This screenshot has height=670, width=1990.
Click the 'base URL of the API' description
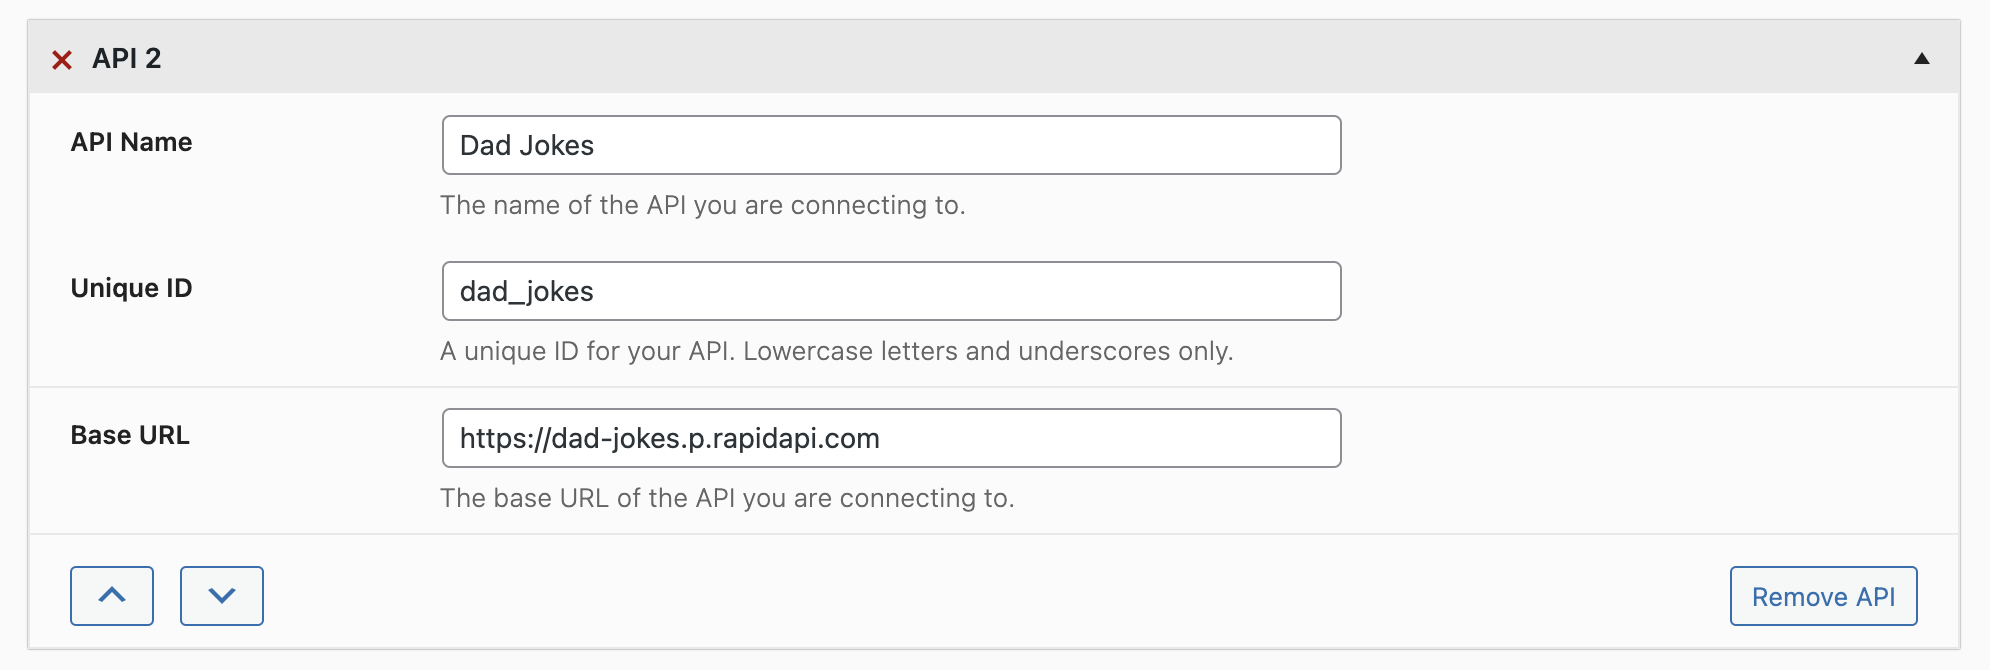pos(727,498)
